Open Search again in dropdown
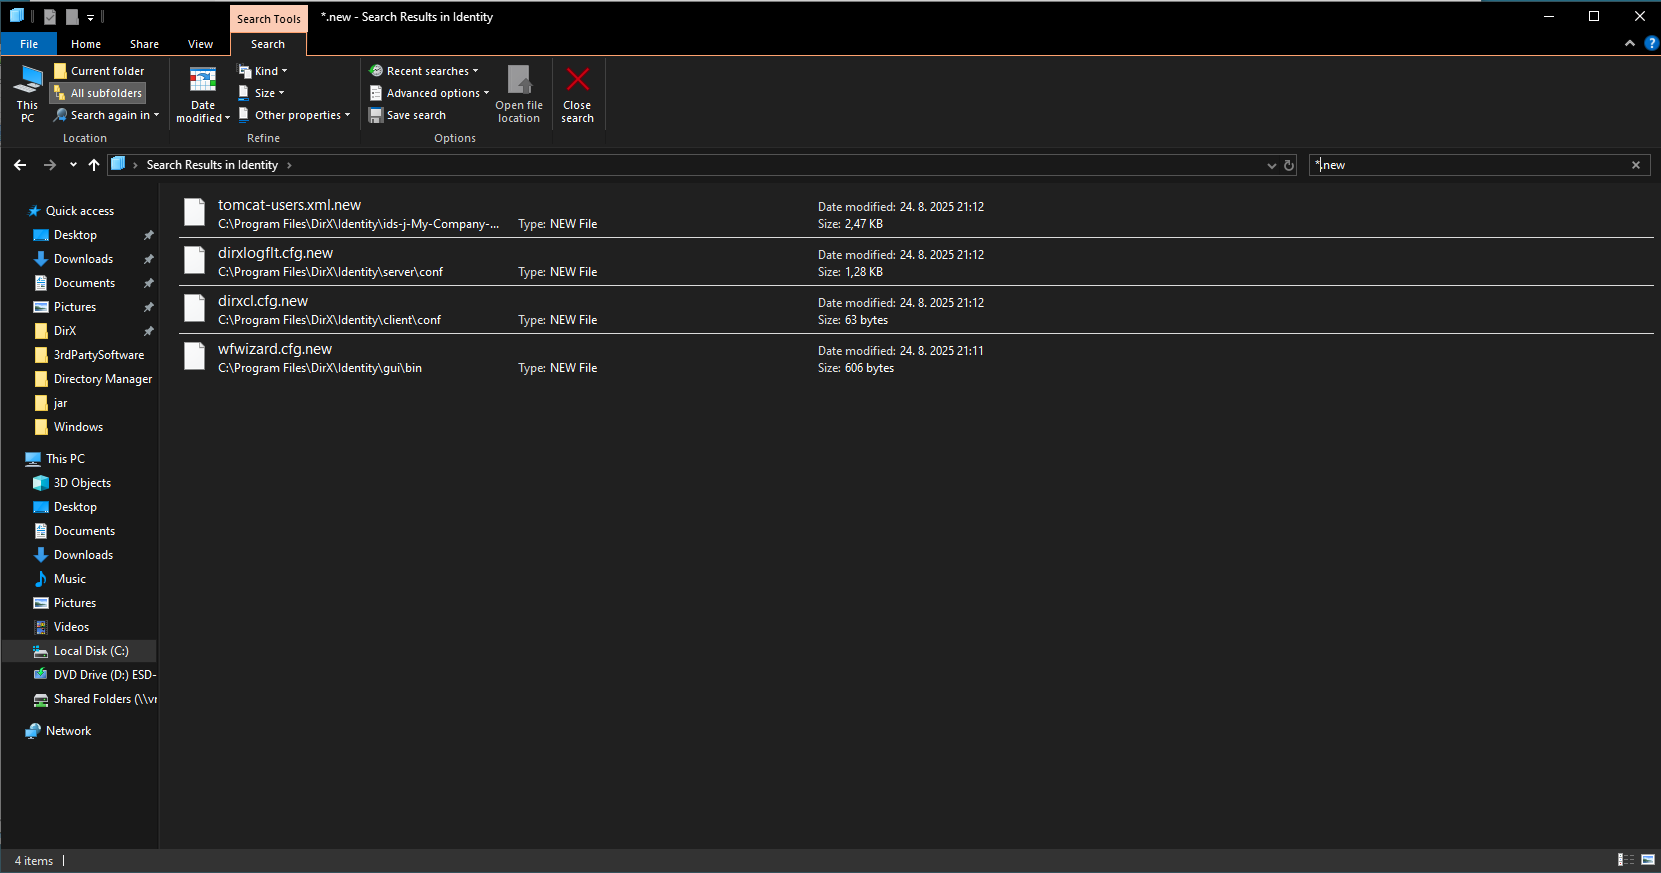Viewport: 1661px width, 873px height. pos(106,115)
